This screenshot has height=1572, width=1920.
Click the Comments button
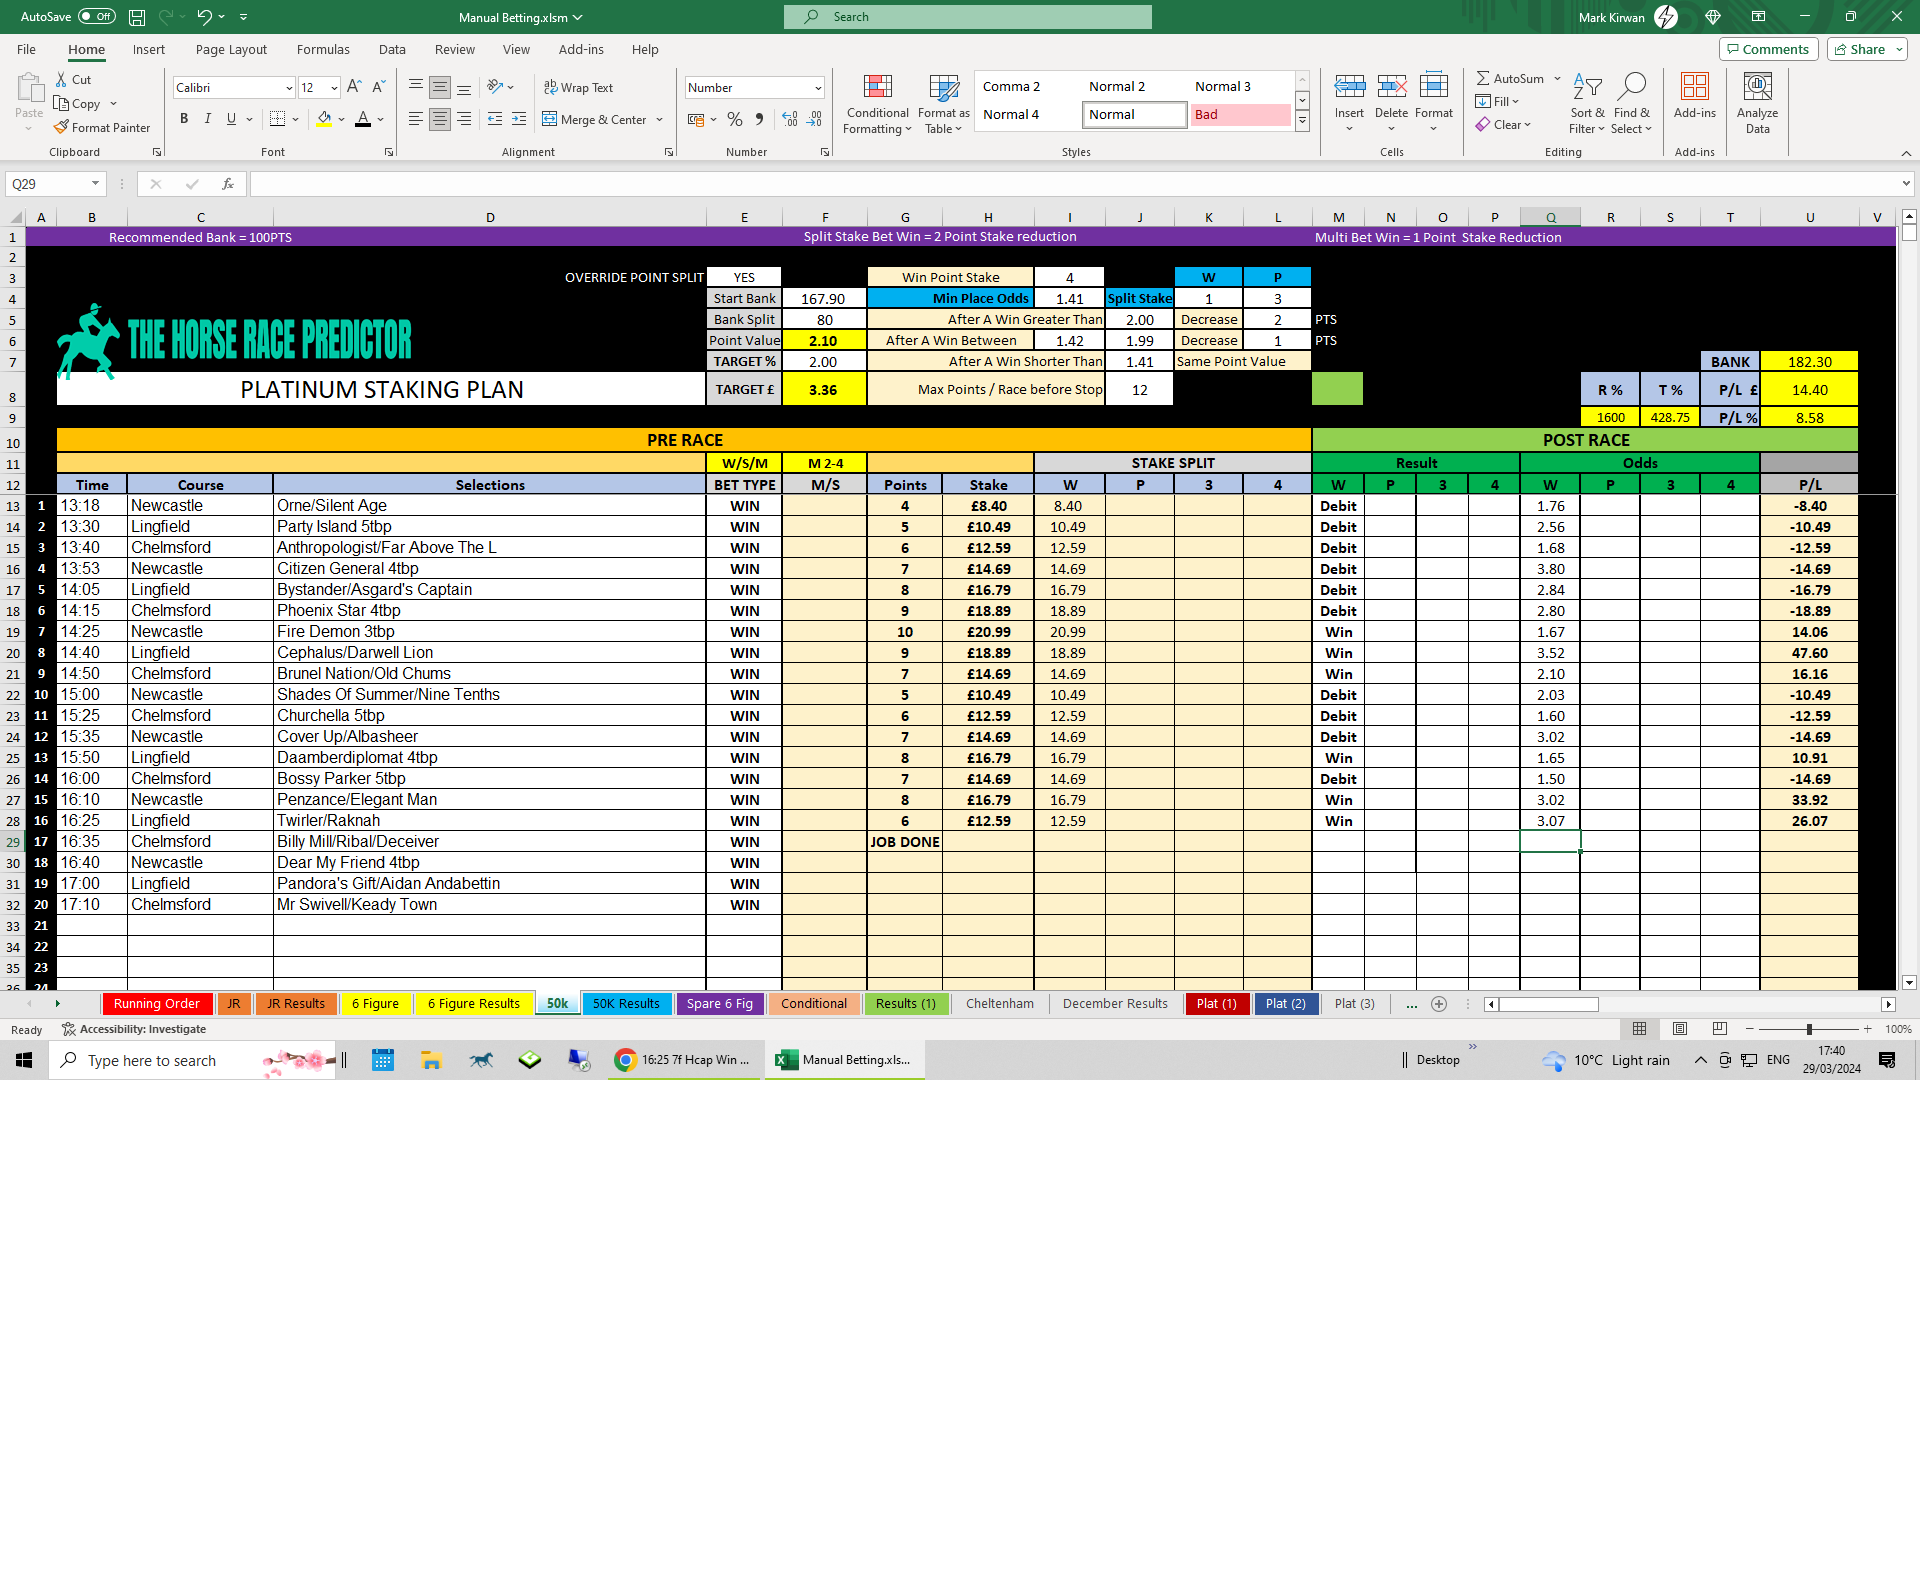coord(1768,49)
